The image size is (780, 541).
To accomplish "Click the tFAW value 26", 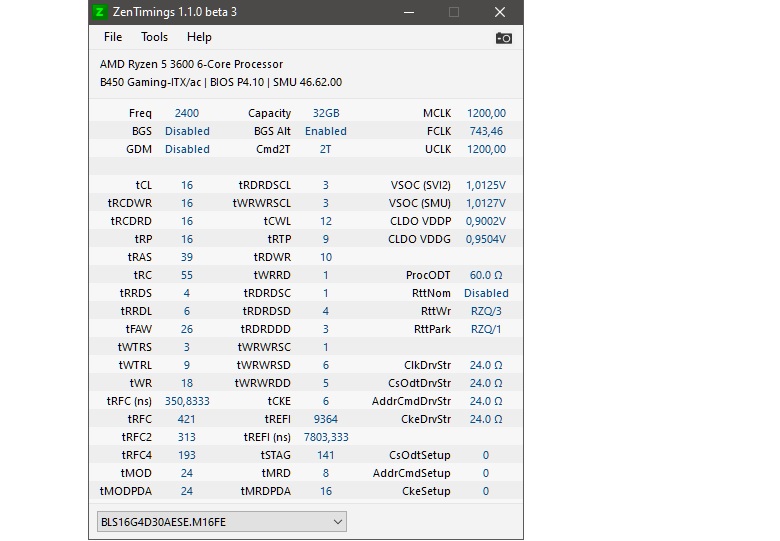I will click(x=187, y=329).
